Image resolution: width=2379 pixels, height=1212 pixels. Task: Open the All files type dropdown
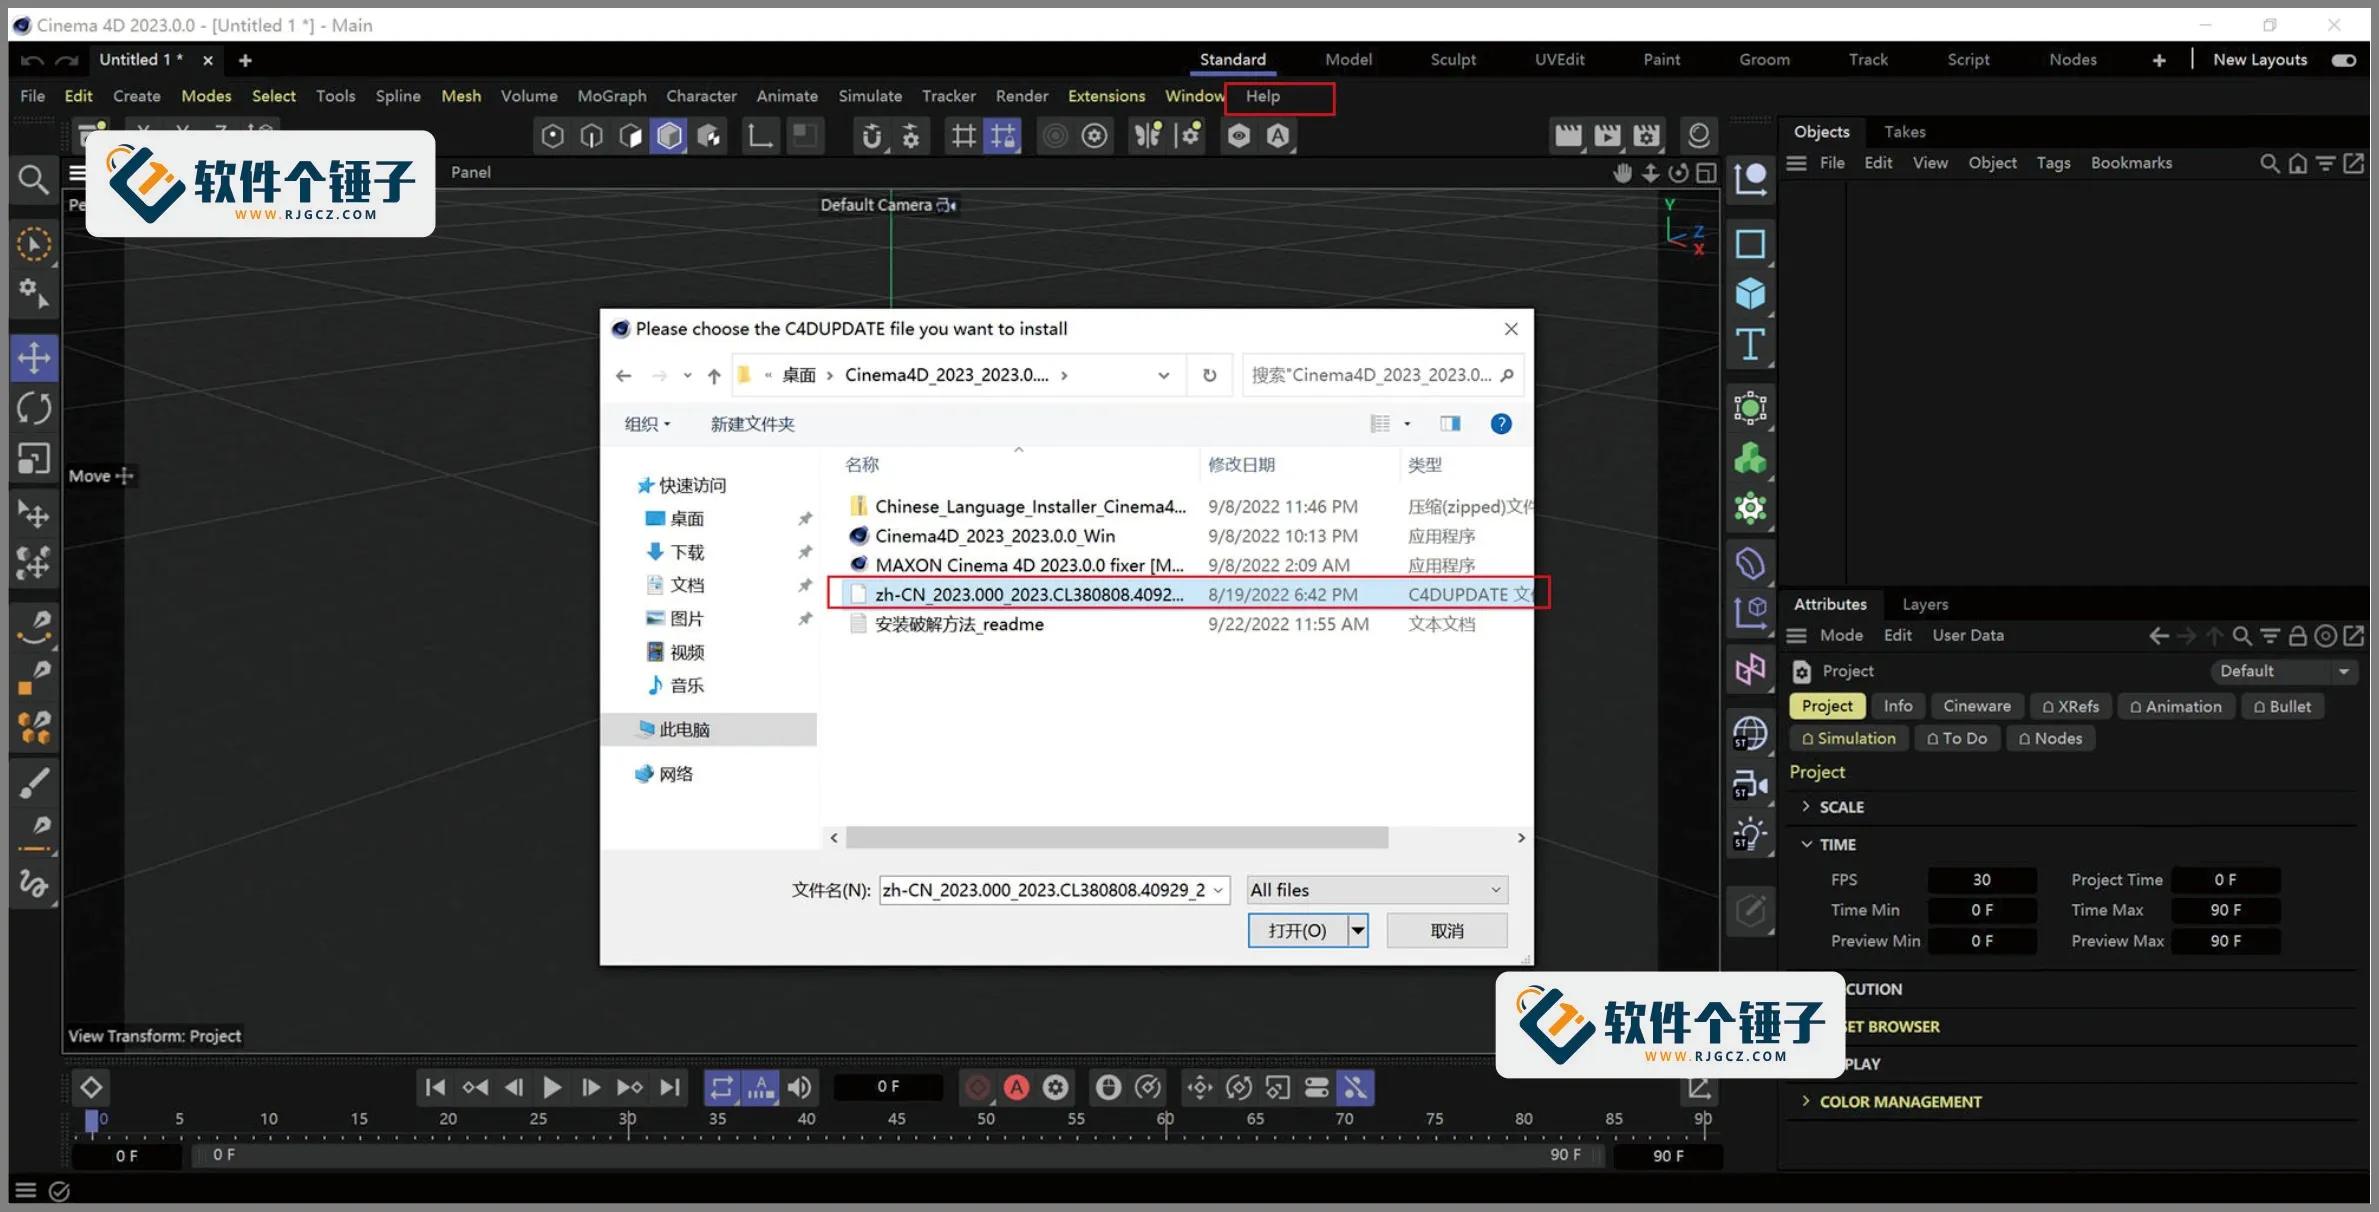point(1377,889)
